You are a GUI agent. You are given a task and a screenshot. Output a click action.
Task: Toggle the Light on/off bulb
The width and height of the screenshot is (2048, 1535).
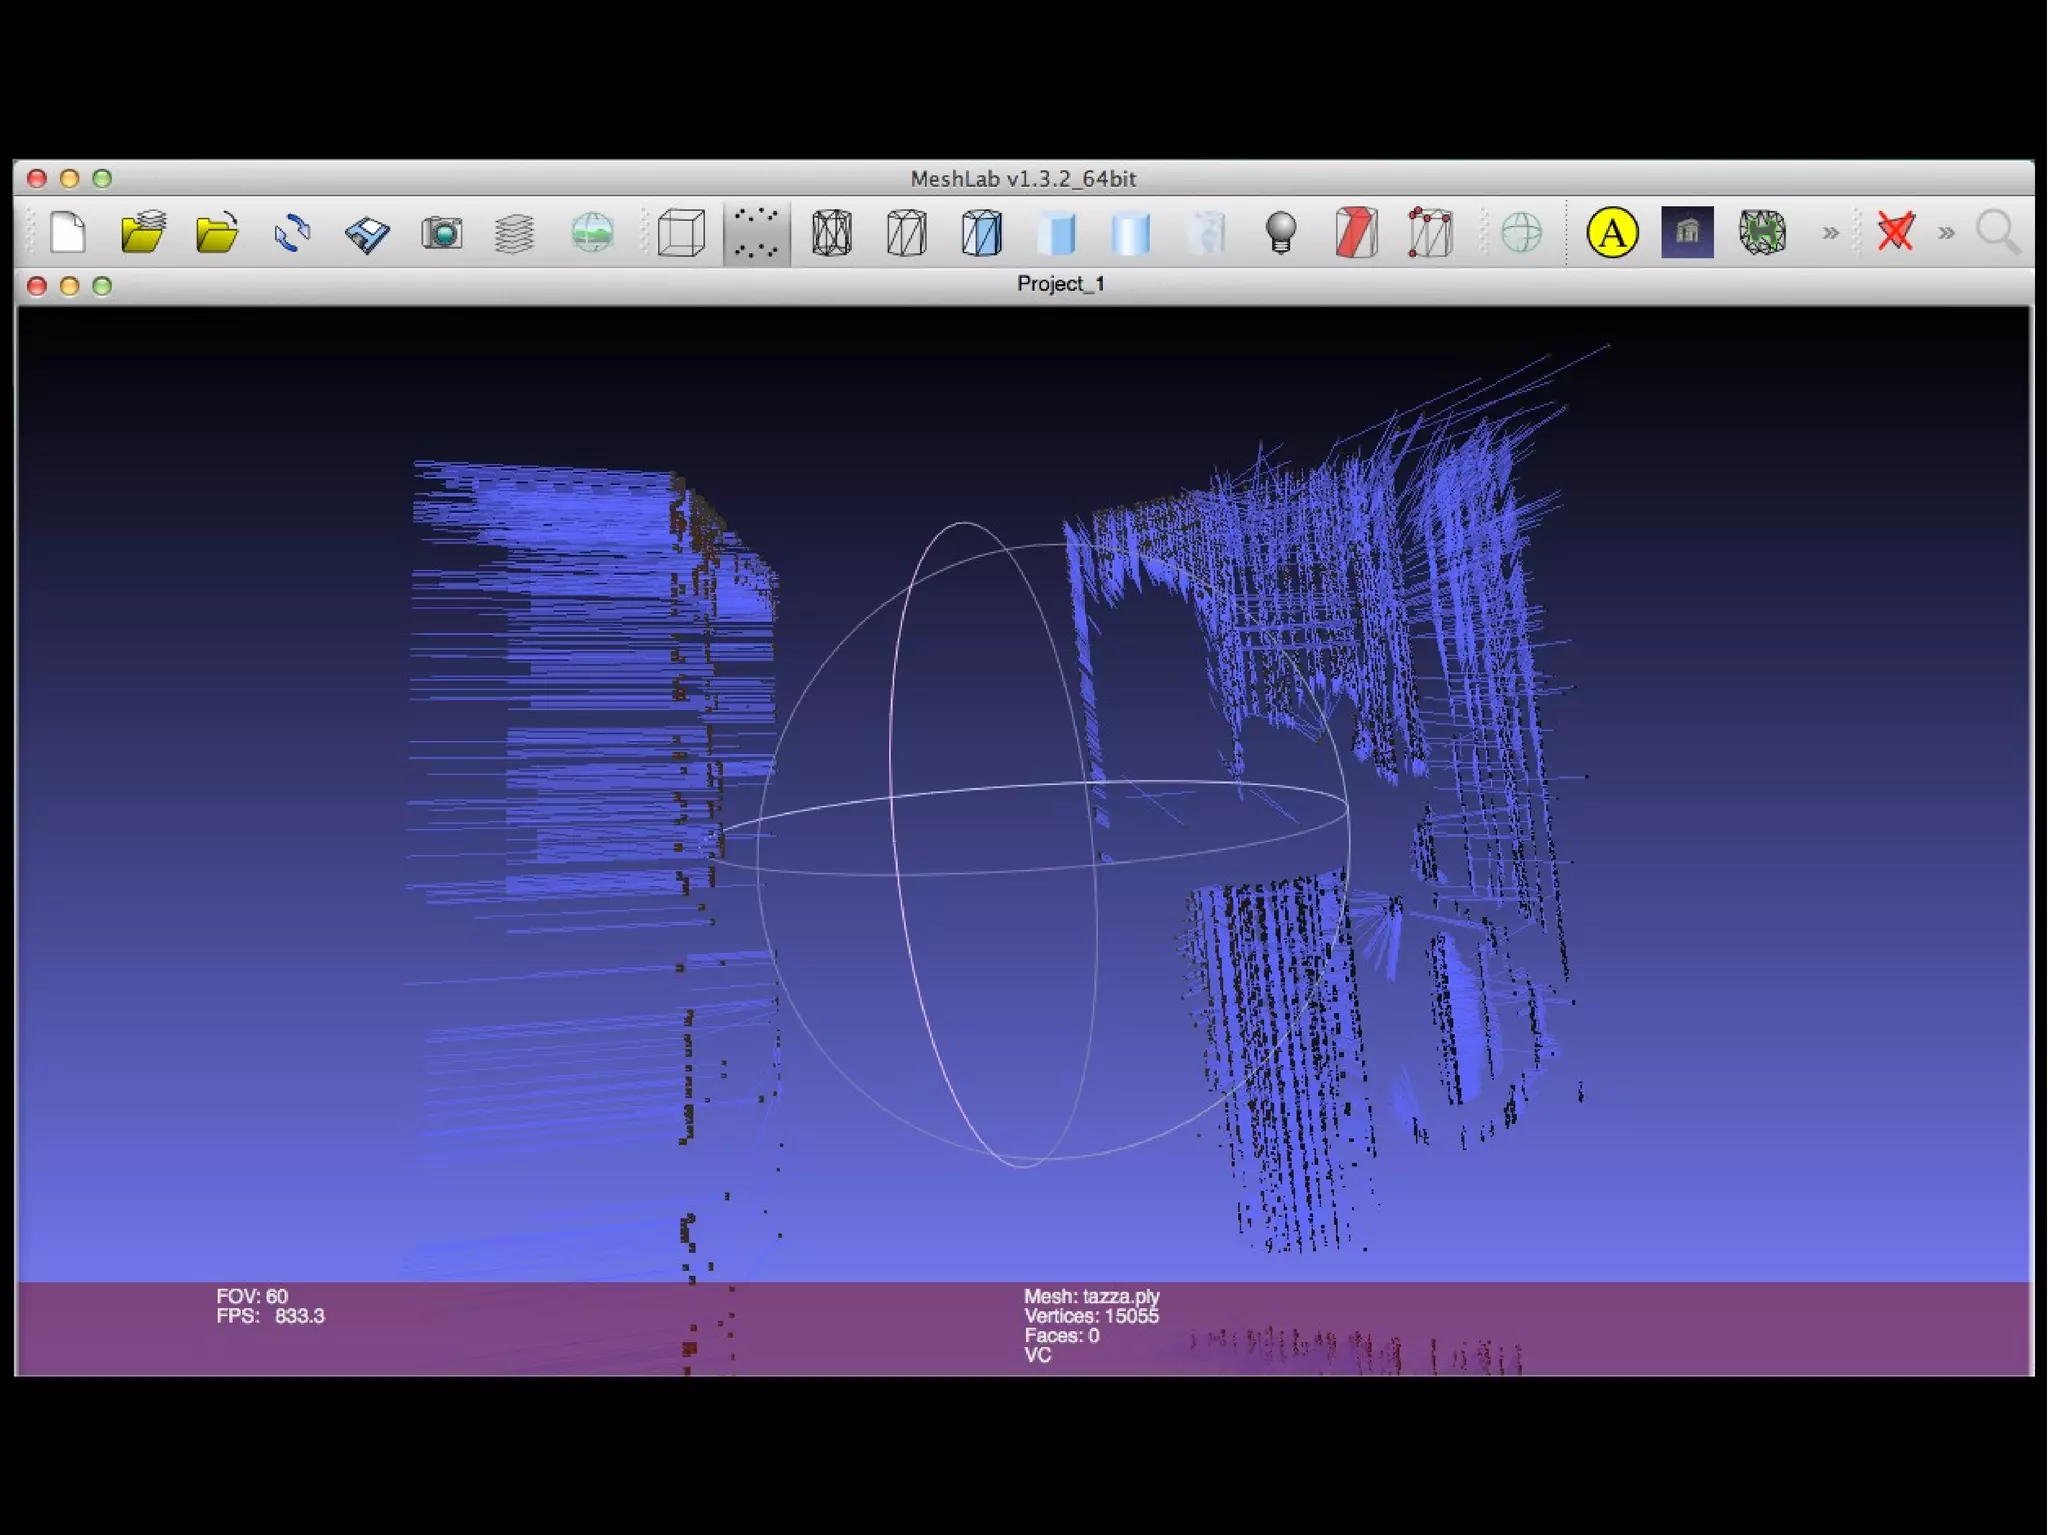pos(1281,233)
